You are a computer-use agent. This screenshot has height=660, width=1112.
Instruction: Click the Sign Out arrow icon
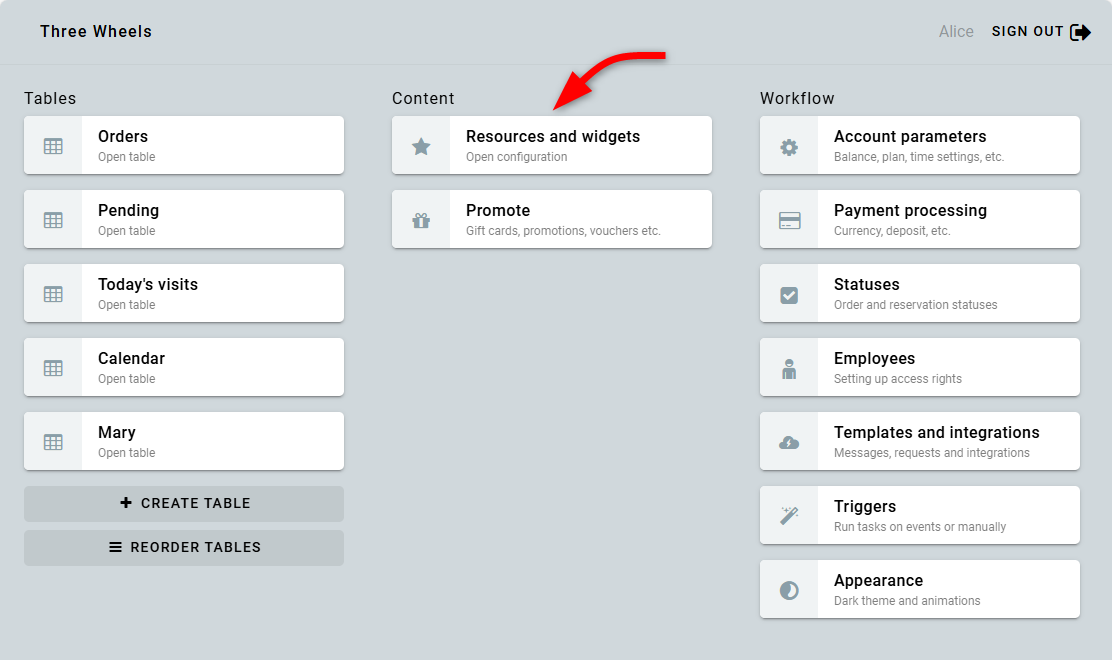[1080, 32]
